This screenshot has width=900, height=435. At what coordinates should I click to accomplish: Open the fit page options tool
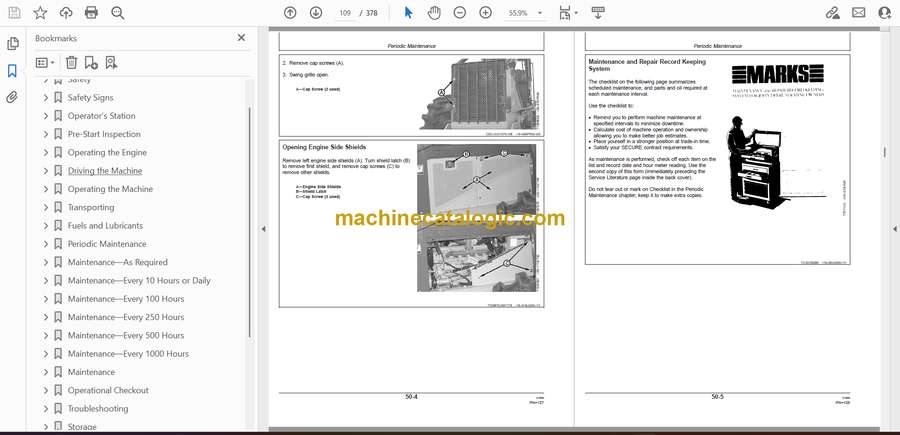[x=565, y=13]
